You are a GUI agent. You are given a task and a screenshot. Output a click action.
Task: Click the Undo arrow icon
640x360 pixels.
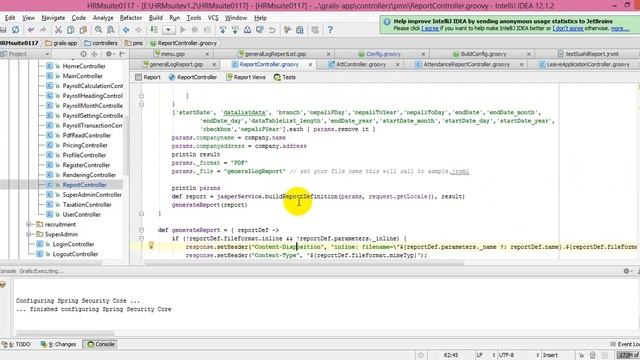[x=31, y=30]
